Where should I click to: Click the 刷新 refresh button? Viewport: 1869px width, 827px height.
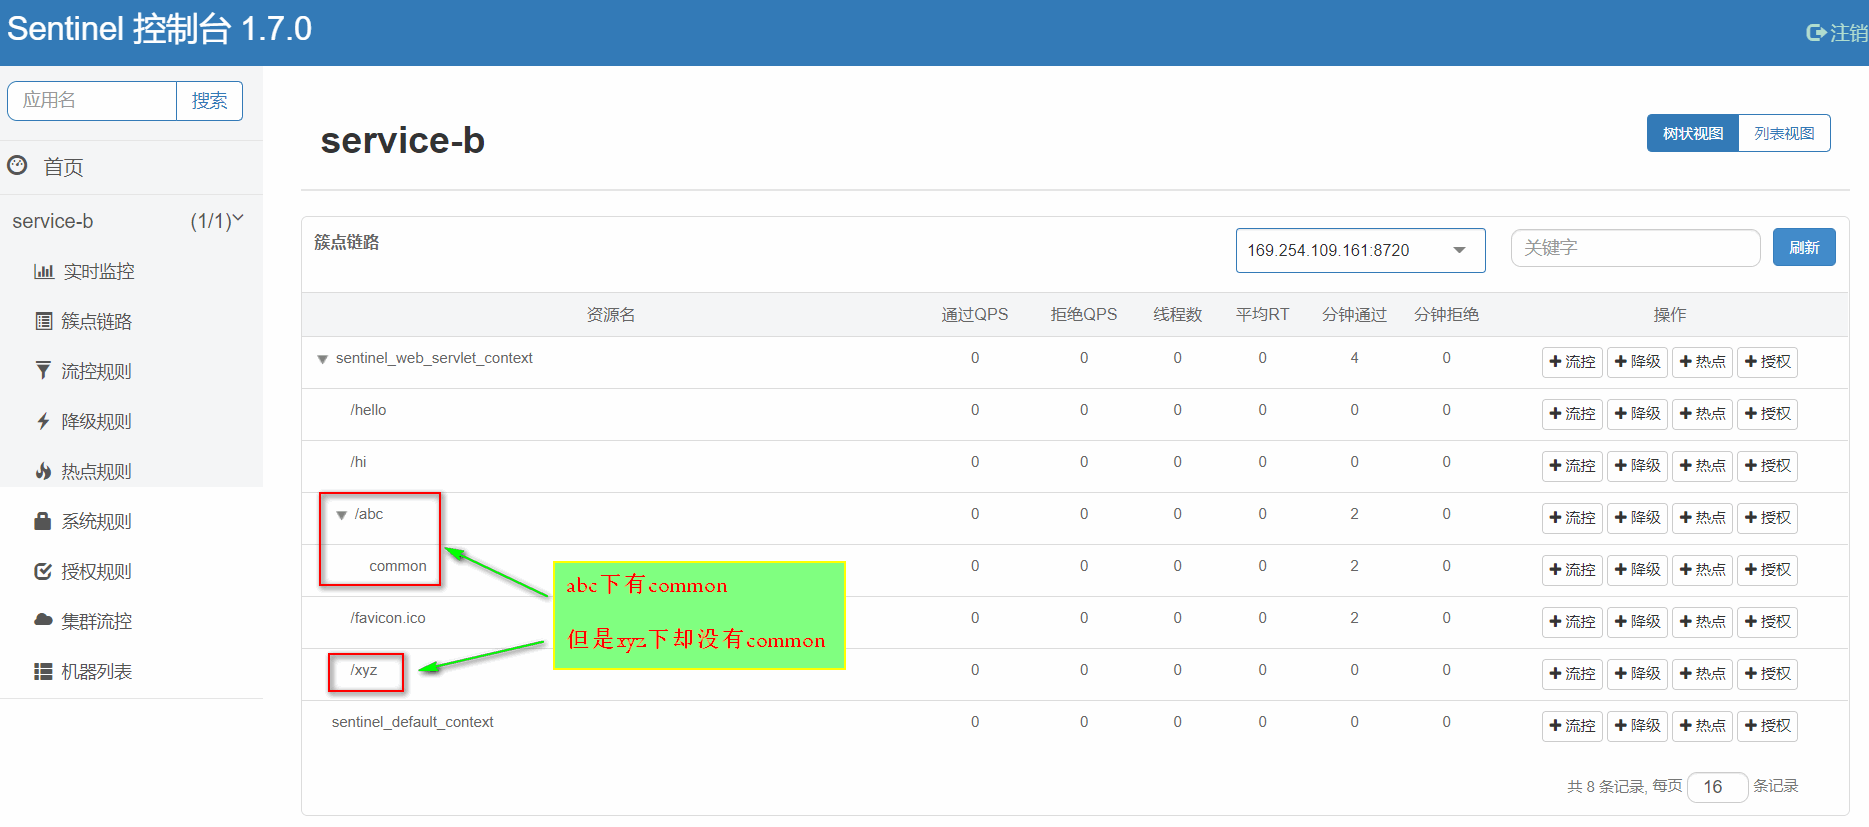pos(1804,247)
